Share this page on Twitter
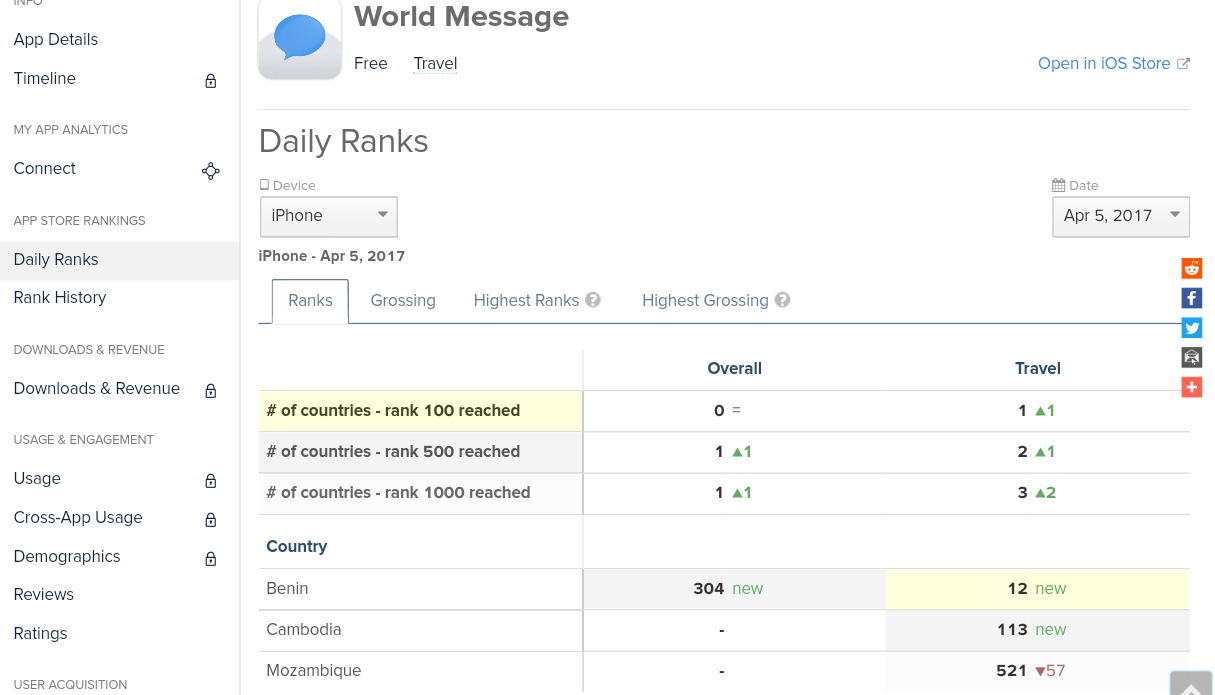Screen dimensions: 1215x695 tap(1191, 327)
